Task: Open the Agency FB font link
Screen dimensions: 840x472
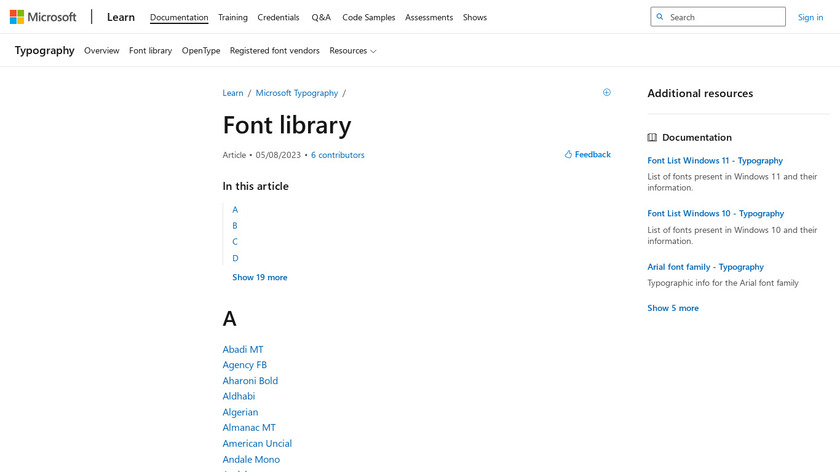Action: click(245, 365)
